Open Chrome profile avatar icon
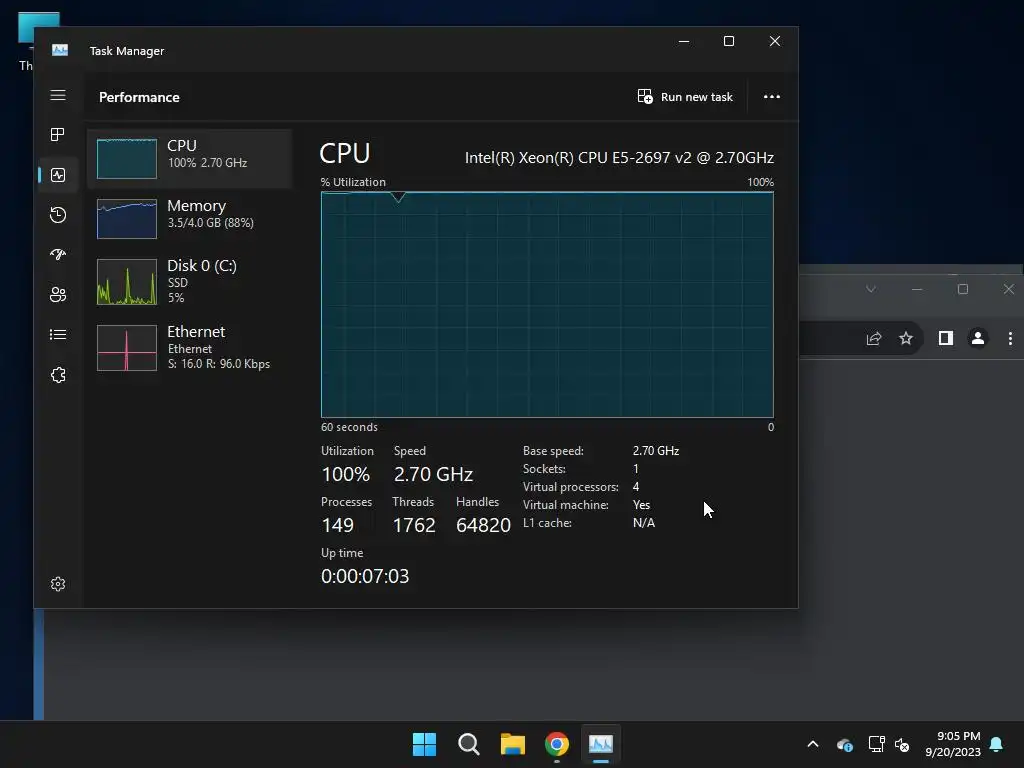This screenshot has width=1024, height=768. pos(978,338)
